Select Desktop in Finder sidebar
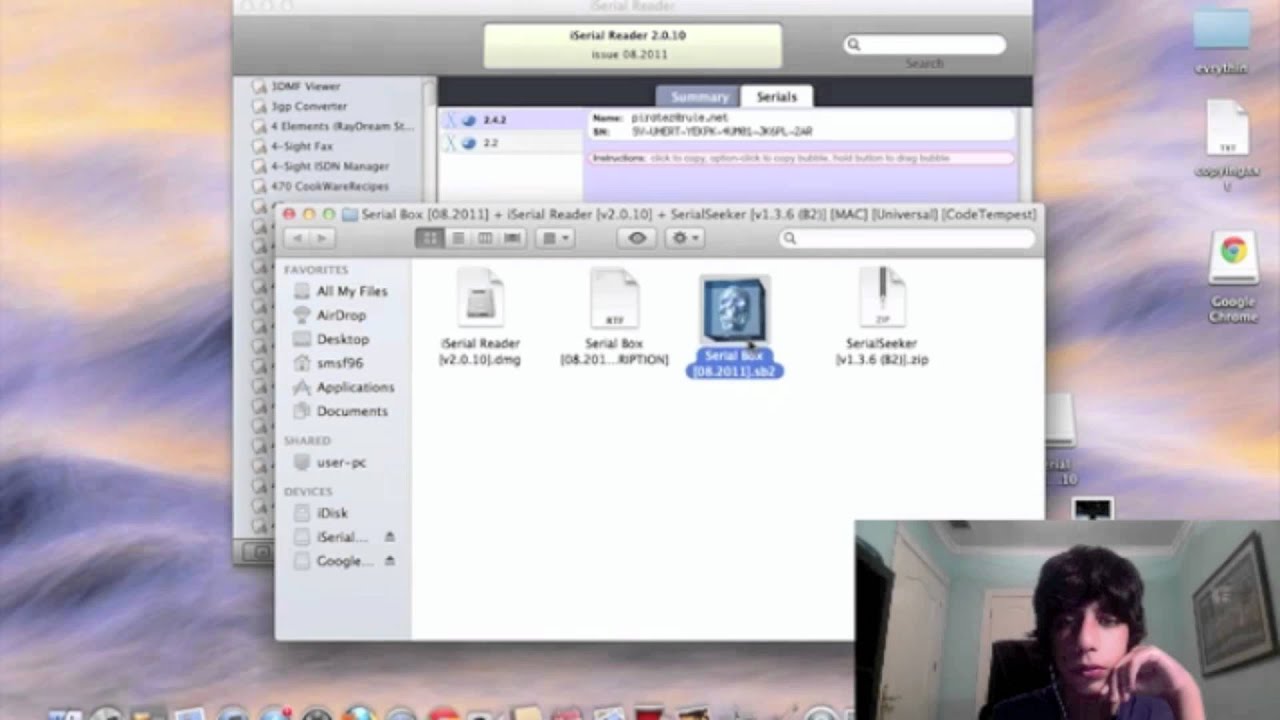Screen dimensions: 1280x720 342,339
